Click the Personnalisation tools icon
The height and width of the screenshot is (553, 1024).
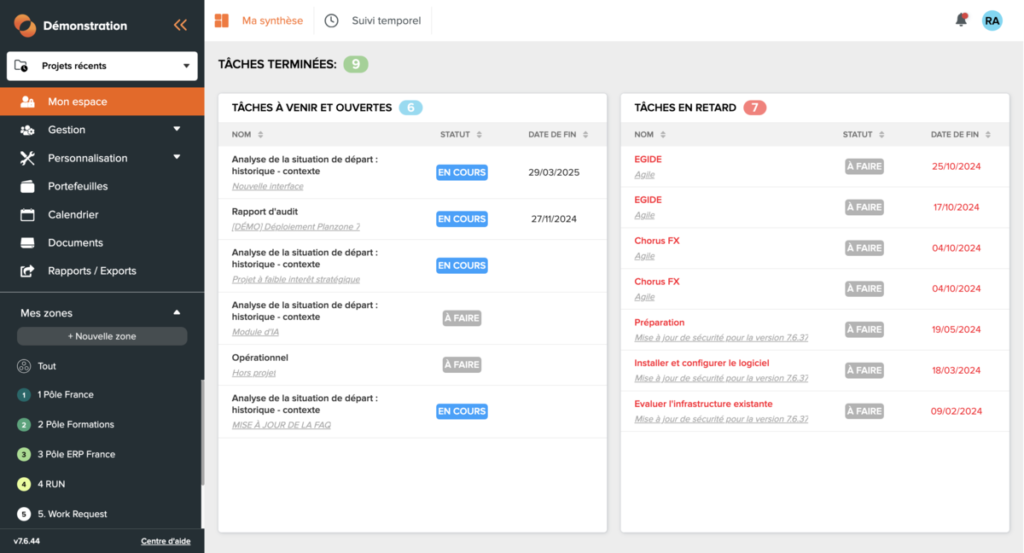pos(27,158)
